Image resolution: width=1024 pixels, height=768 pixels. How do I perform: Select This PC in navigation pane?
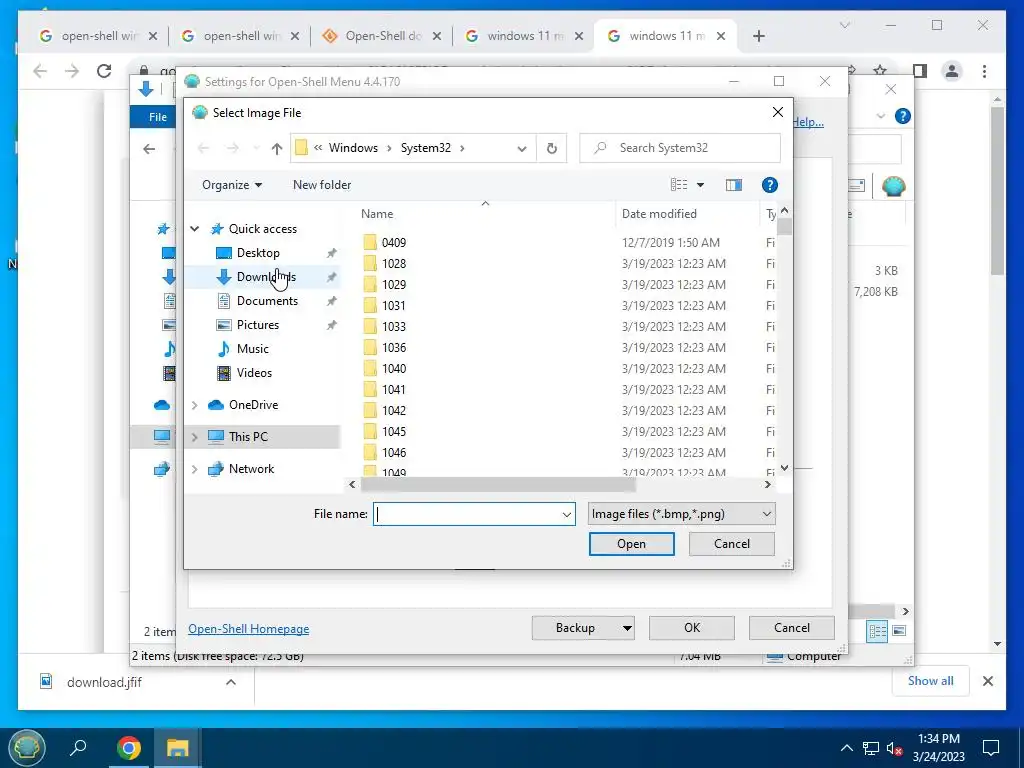(x=248, y=437)
